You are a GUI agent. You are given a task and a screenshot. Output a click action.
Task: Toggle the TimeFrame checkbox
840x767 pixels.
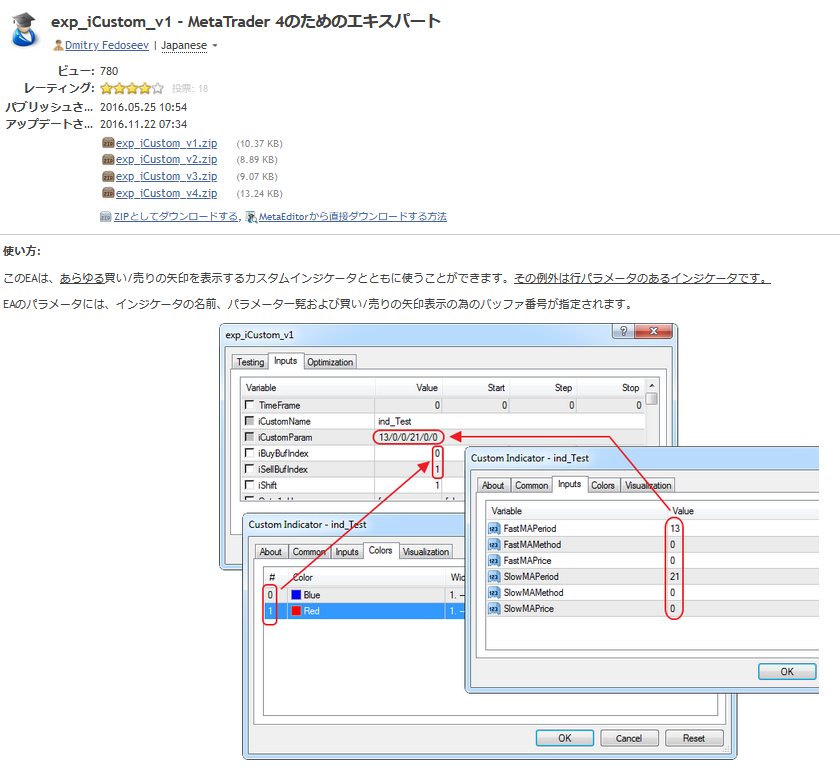point(249,404)
